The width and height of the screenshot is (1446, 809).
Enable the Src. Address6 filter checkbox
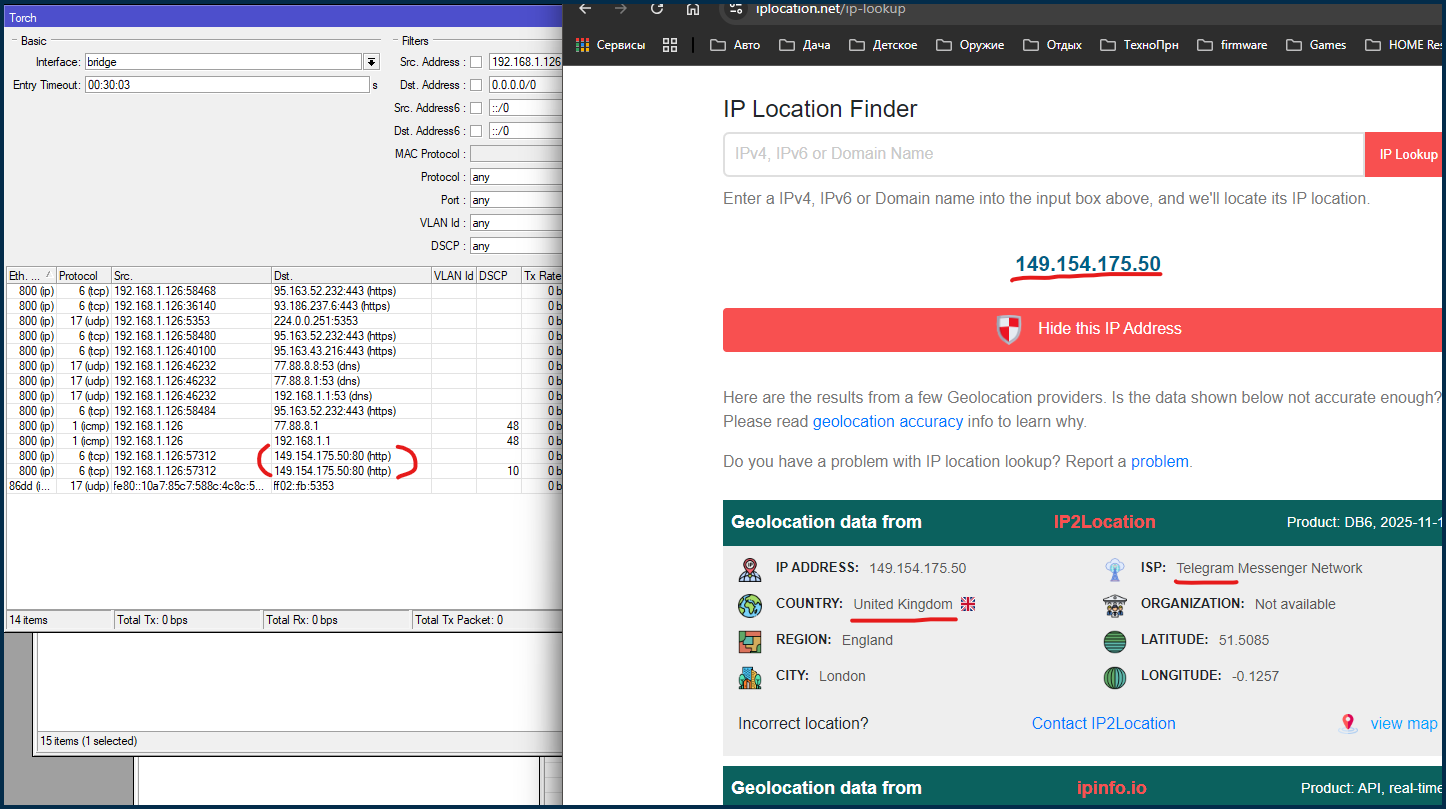tap(476, 108)
